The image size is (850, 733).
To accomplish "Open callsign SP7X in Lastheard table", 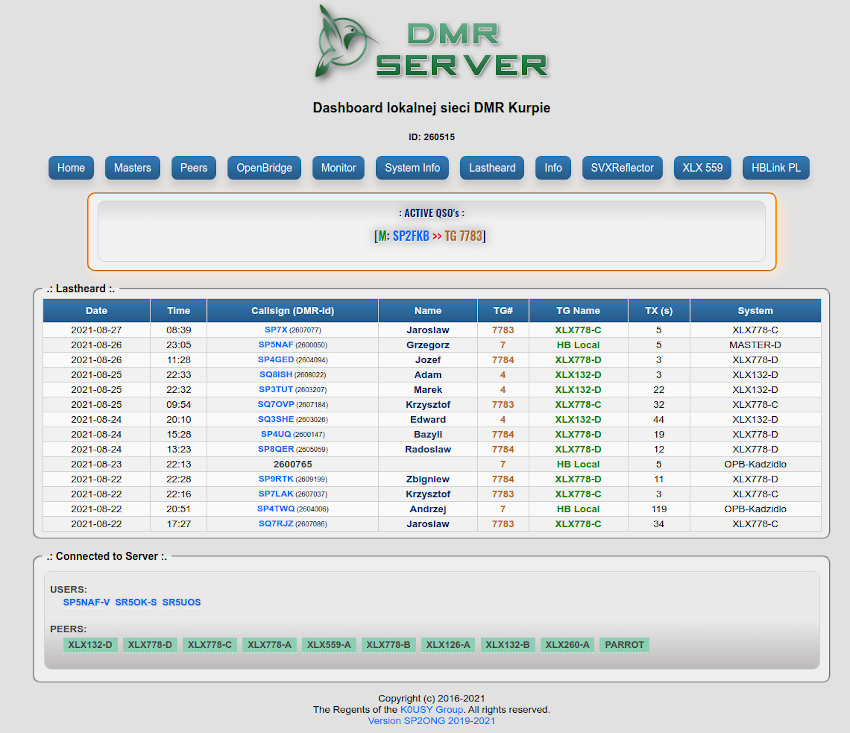I will coord(275,329).
